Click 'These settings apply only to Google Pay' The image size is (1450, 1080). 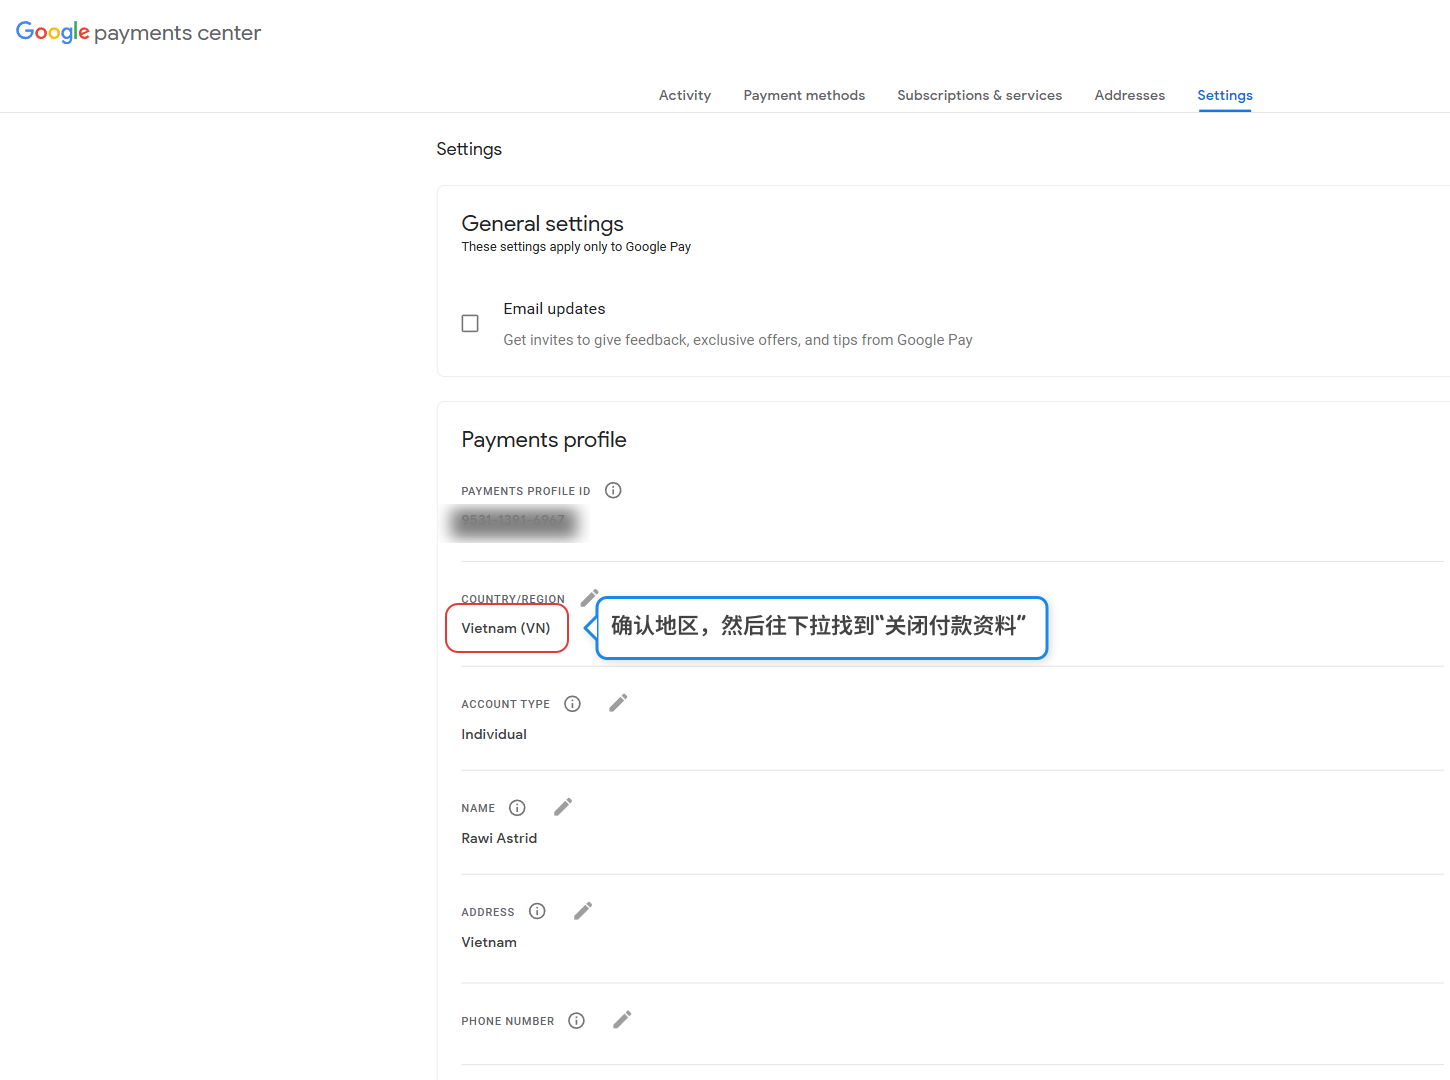(x=576, y=247)
